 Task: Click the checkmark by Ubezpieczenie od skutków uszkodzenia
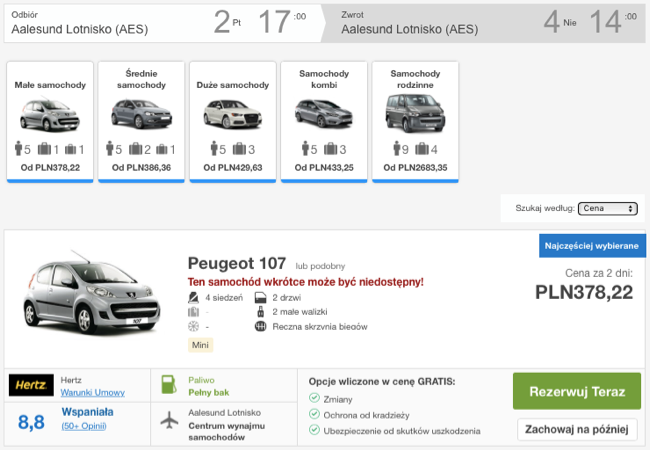tap(315, 431)
